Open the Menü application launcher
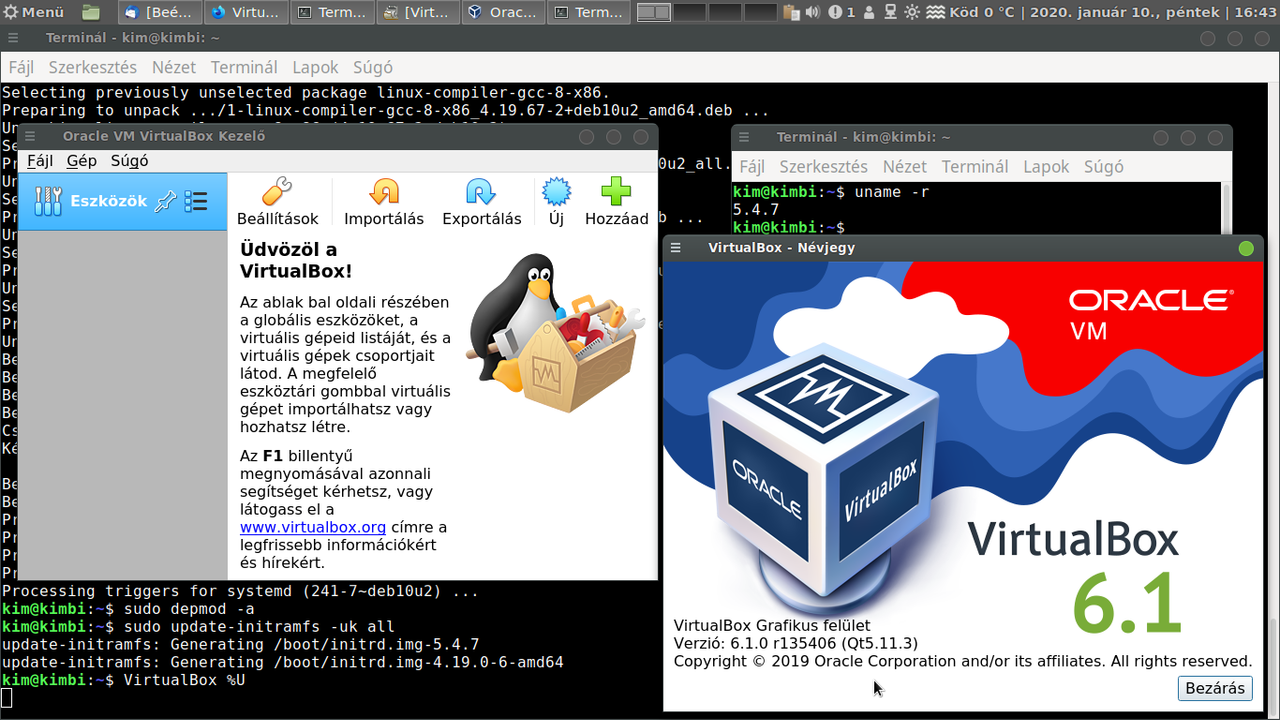 (x=33, y=12)
